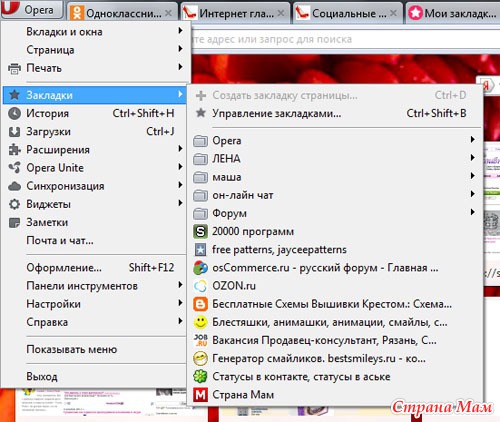Click the puzzle icon next to Расширения
500x422 pixels.
[x=14, y=150]
